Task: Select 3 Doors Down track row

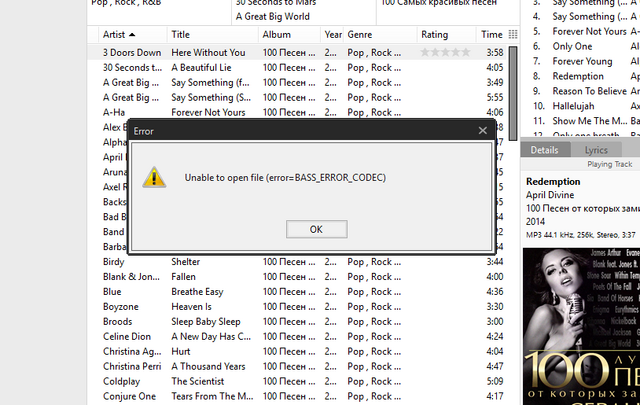Action: [x=297, y=52]
